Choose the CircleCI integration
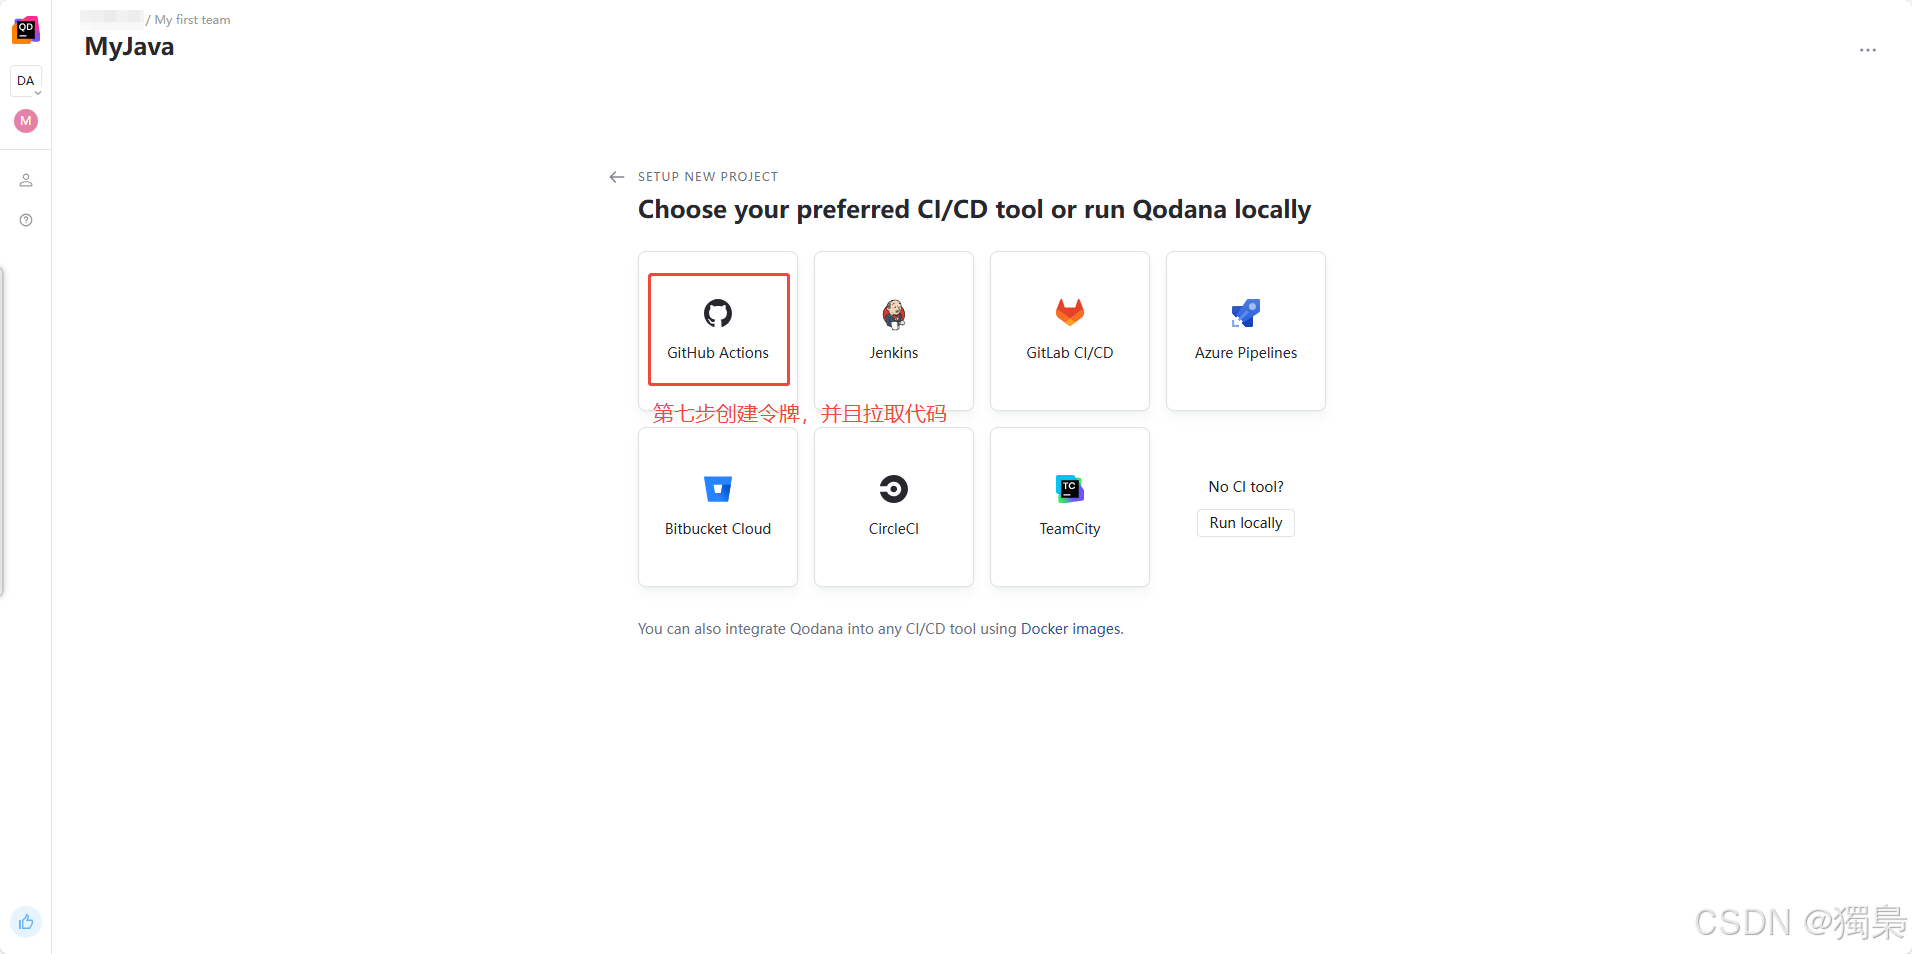 pyautogui.click(x=893, y=506)
